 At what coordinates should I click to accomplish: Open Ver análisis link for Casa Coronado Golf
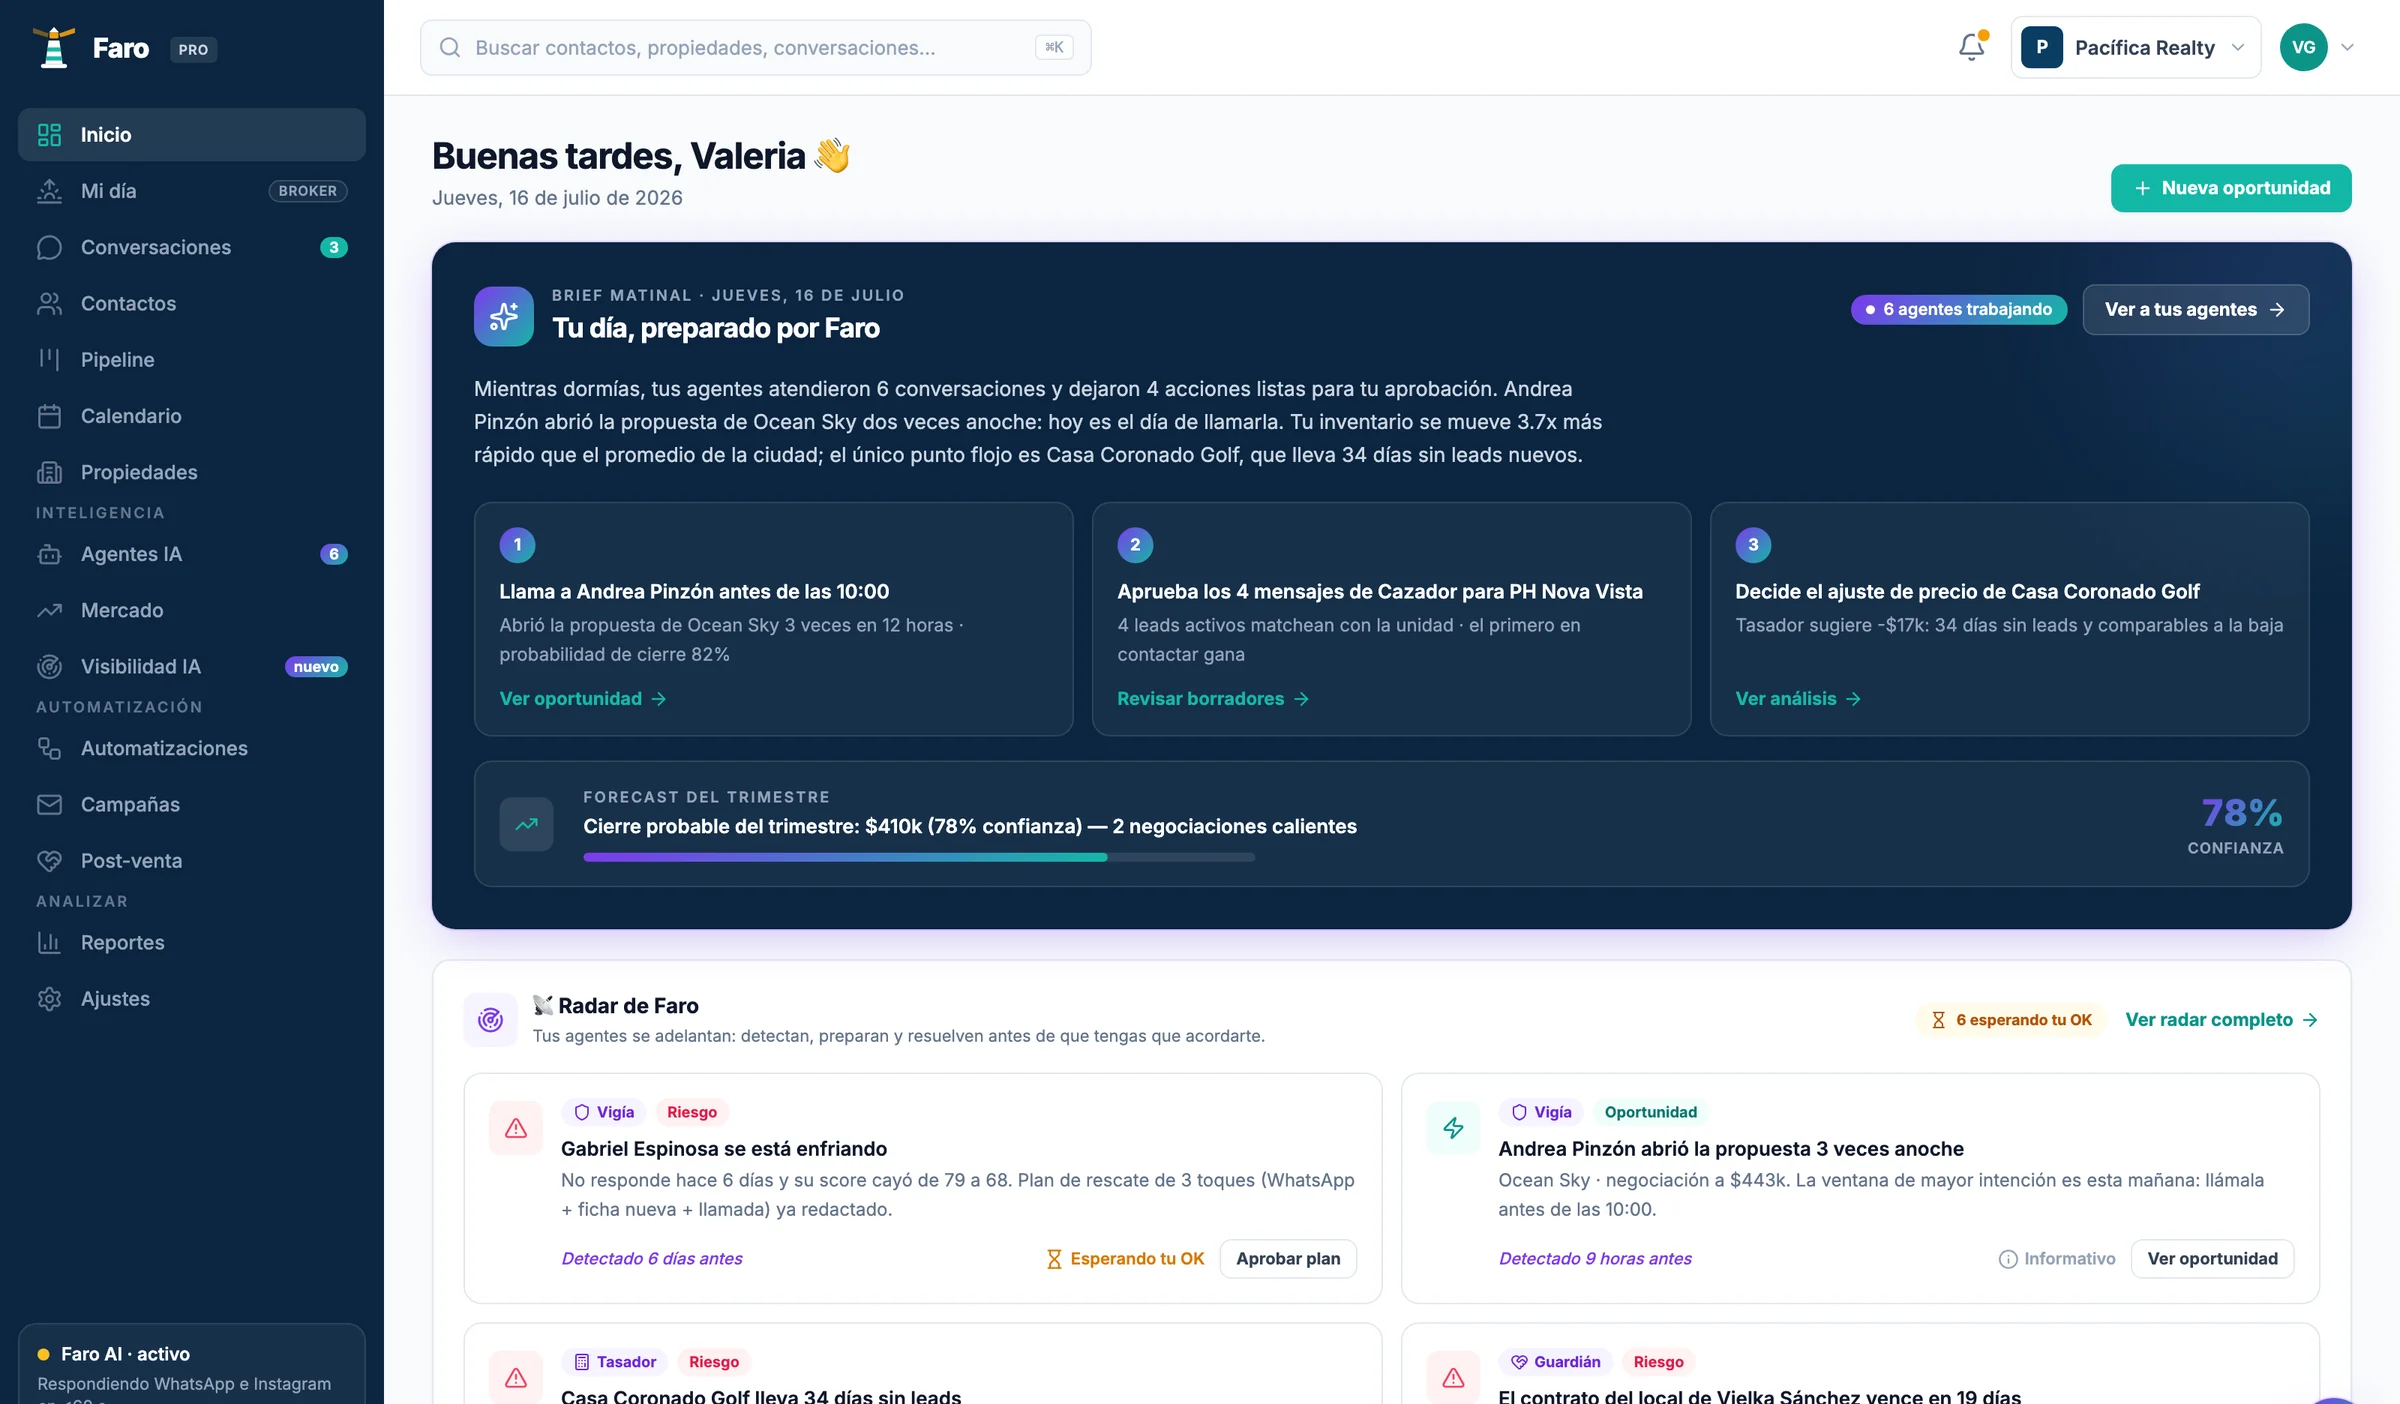click(1798, 699)
